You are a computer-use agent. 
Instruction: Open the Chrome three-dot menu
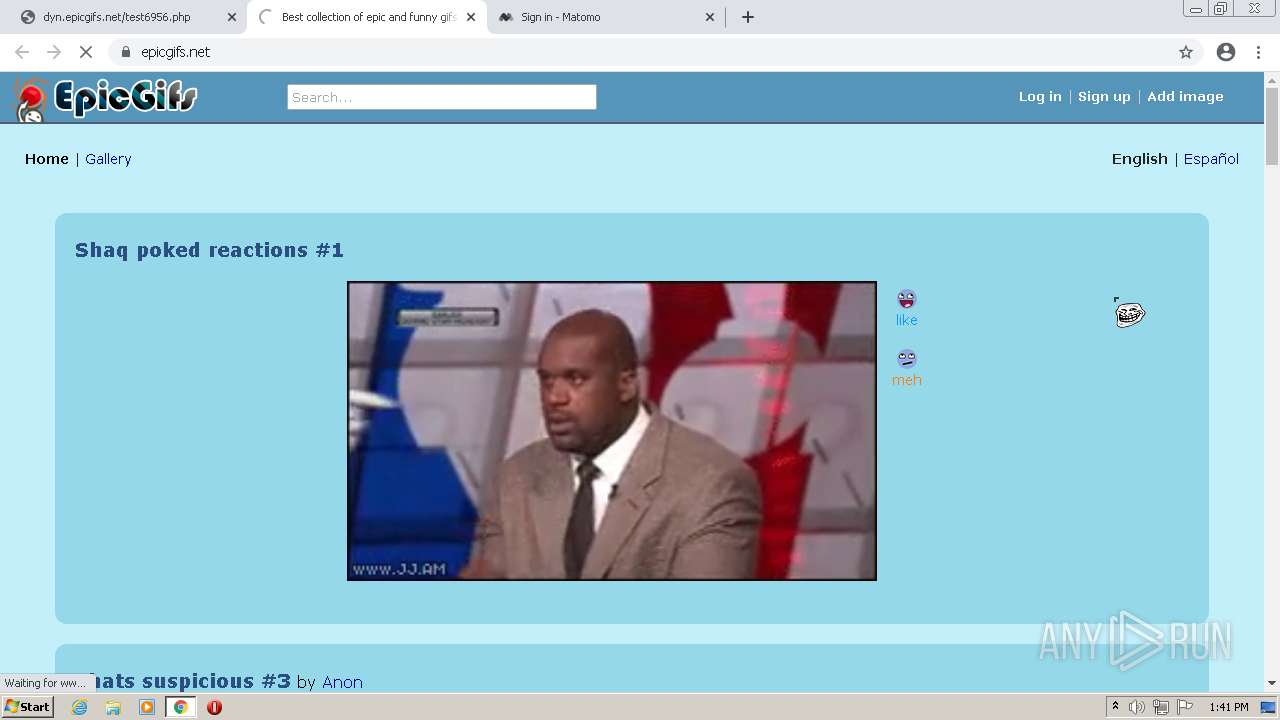pos(1259,52)
